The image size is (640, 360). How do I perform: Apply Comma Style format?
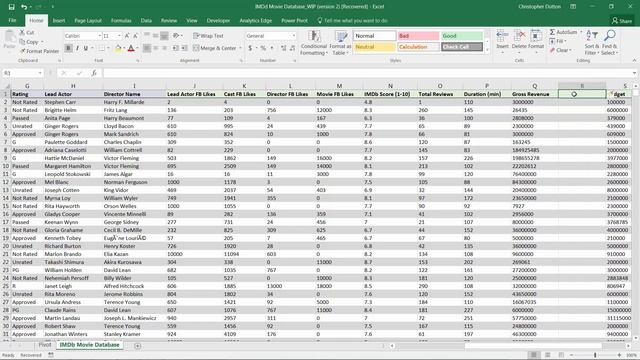(x=272, y=48)
